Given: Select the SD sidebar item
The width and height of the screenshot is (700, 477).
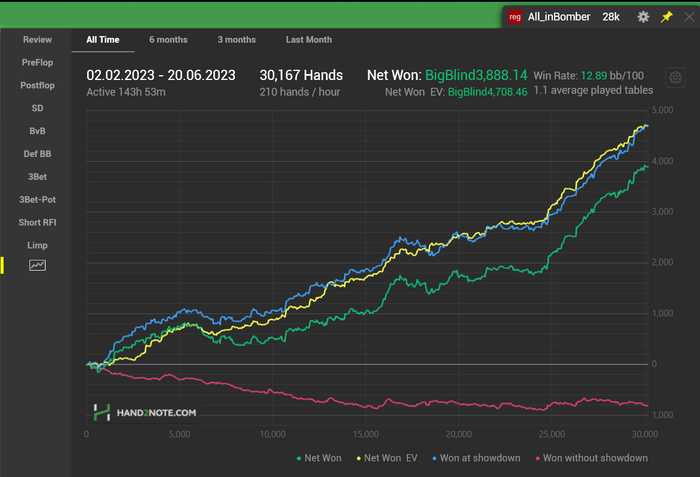Looking at the screenshot, I should [x=38, y=108].
